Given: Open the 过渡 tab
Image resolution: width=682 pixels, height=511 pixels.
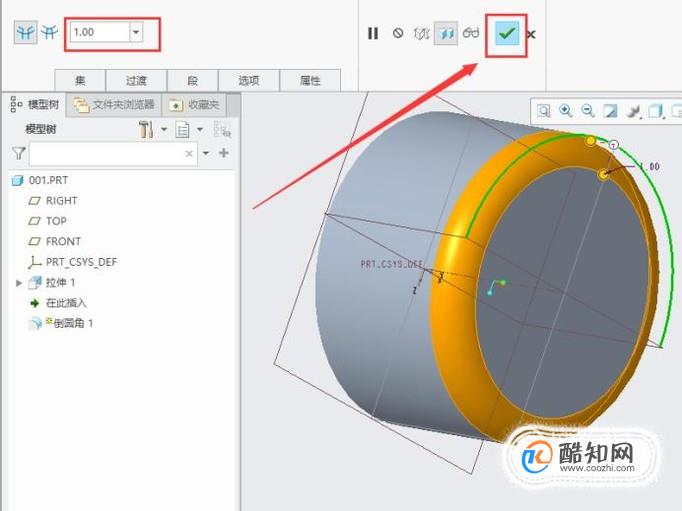Looking at the screenshot, I should (137, 80).
